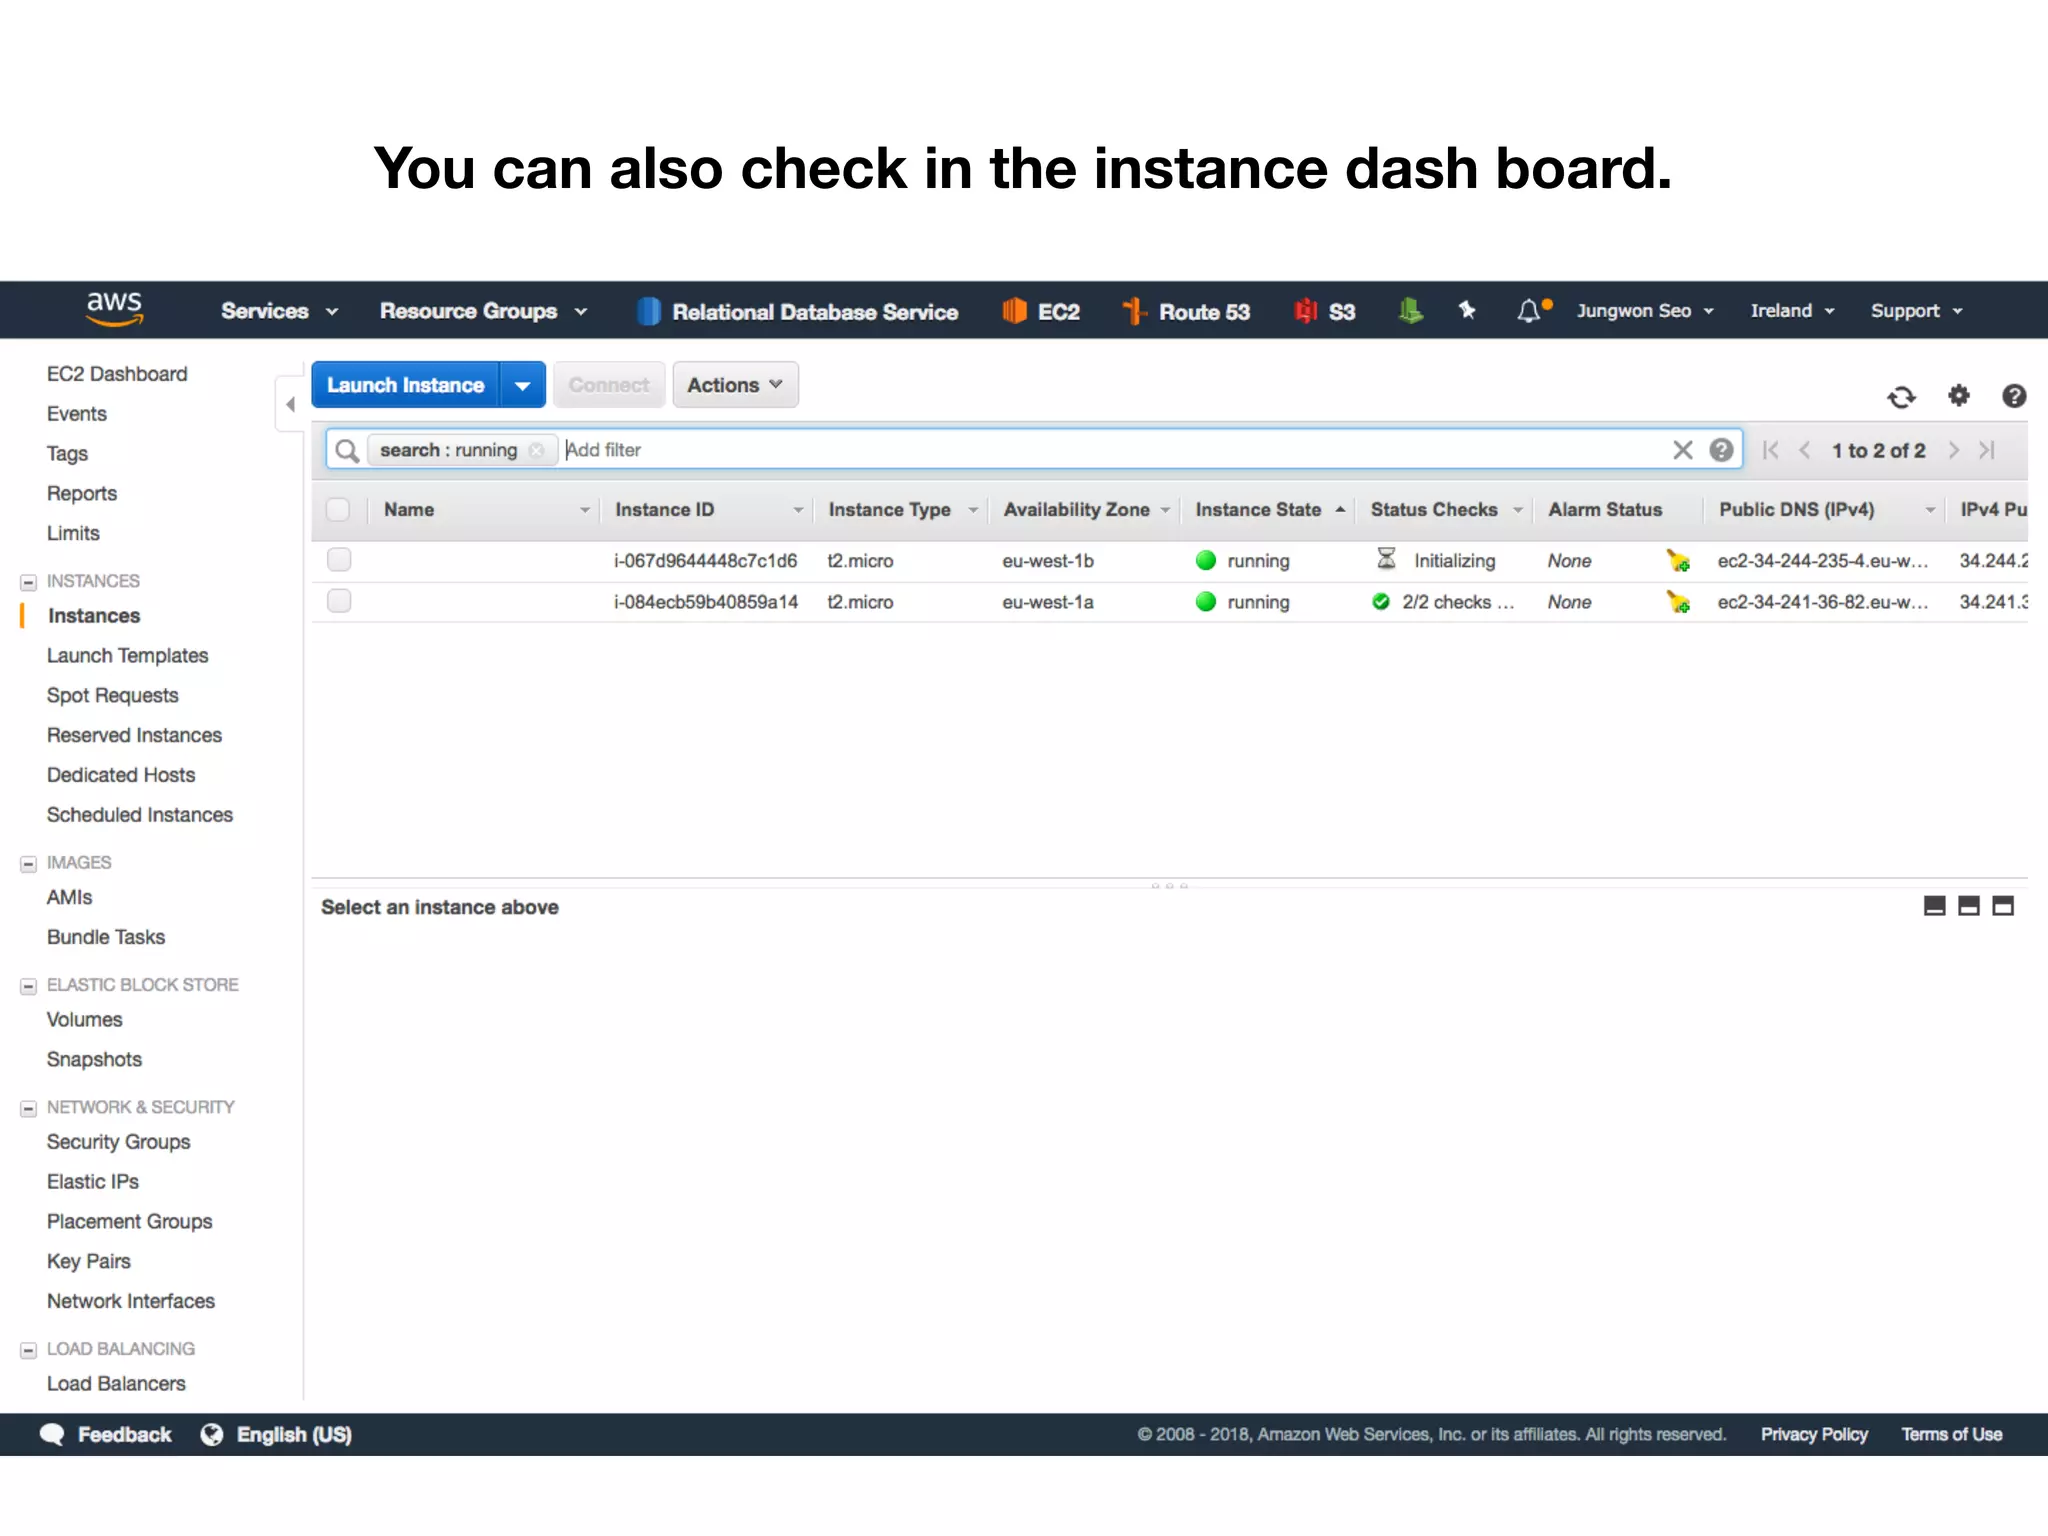Open the S3 shortcut in the navigation bar
Screen dimensions: 2048x1536
pos(1324,312)
